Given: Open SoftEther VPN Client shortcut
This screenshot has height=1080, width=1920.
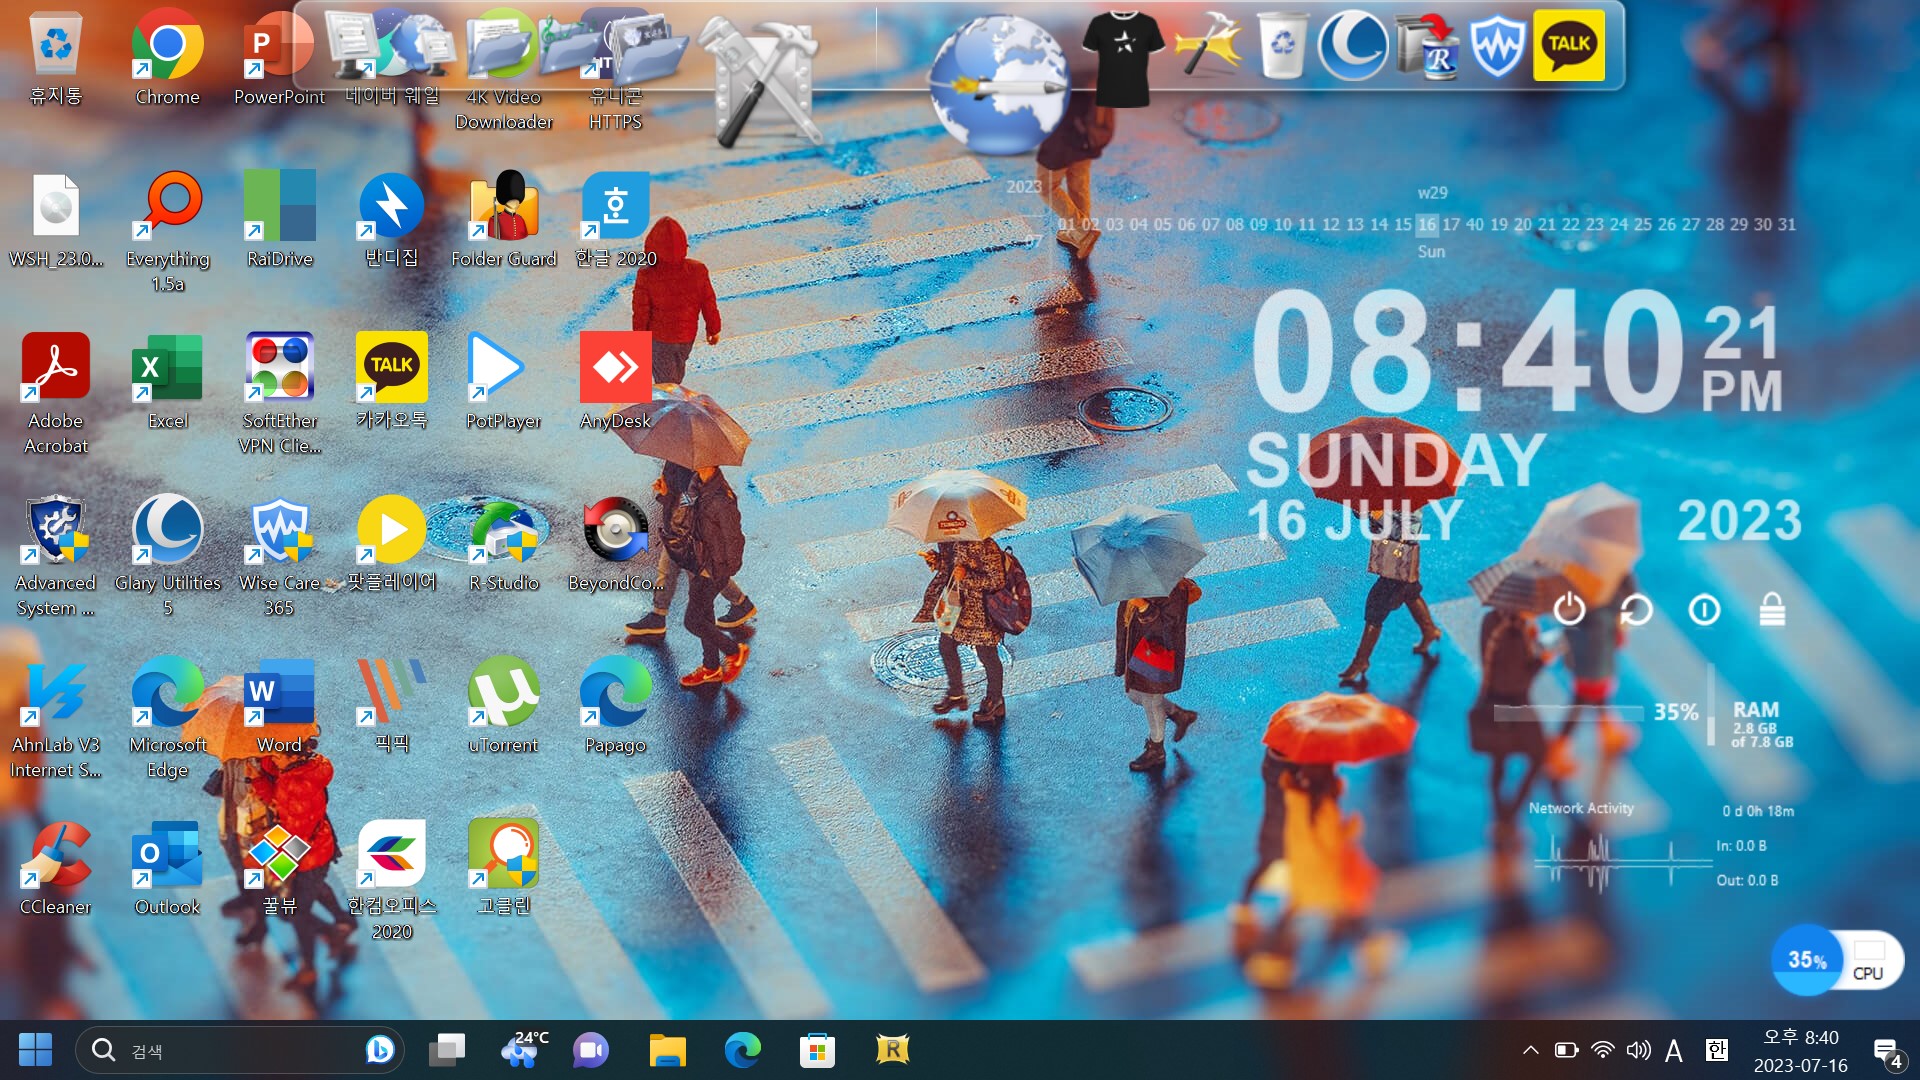Looking at the screenshot, I should (x=279, y=394).
